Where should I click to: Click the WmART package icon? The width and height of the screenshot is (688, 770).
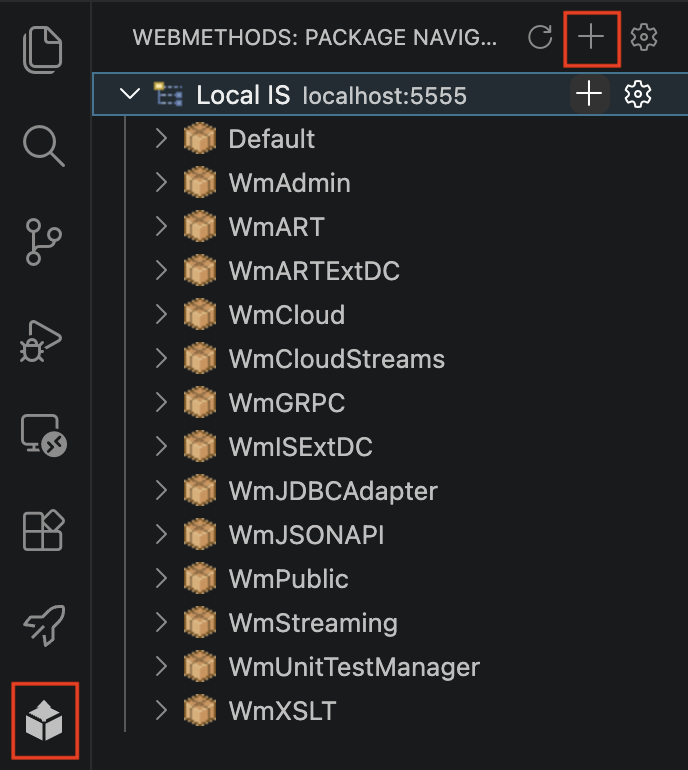(200, 226)
